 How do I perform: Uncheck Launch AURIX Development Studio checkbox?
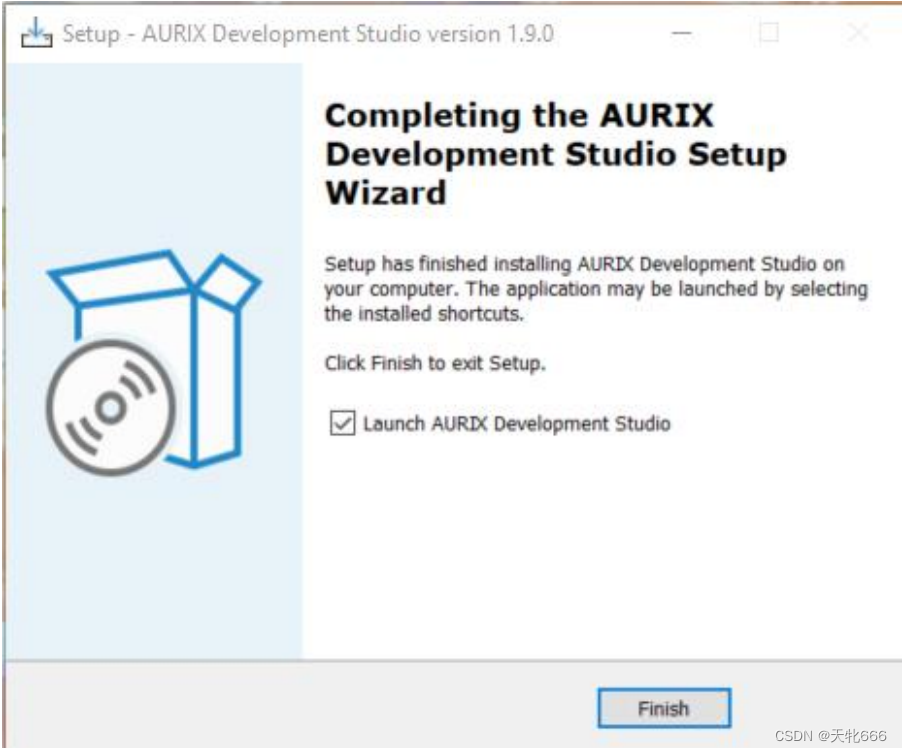click(x=342, y=423)
